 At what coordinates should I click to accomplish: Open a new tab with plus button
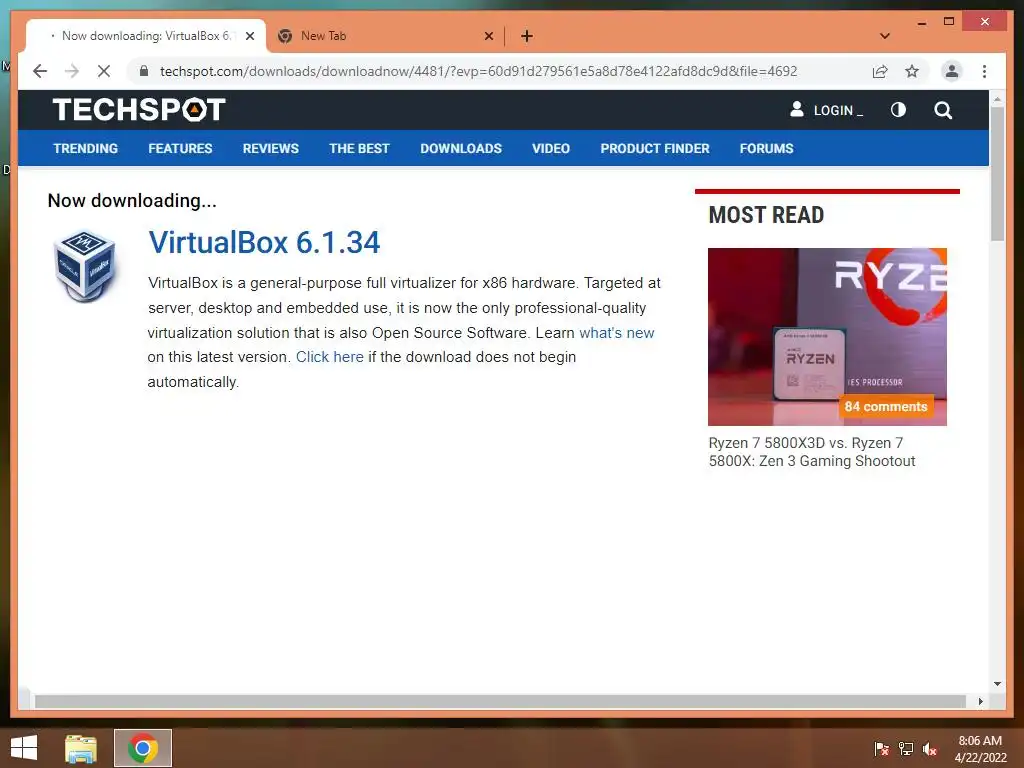(x=527, y=36)
